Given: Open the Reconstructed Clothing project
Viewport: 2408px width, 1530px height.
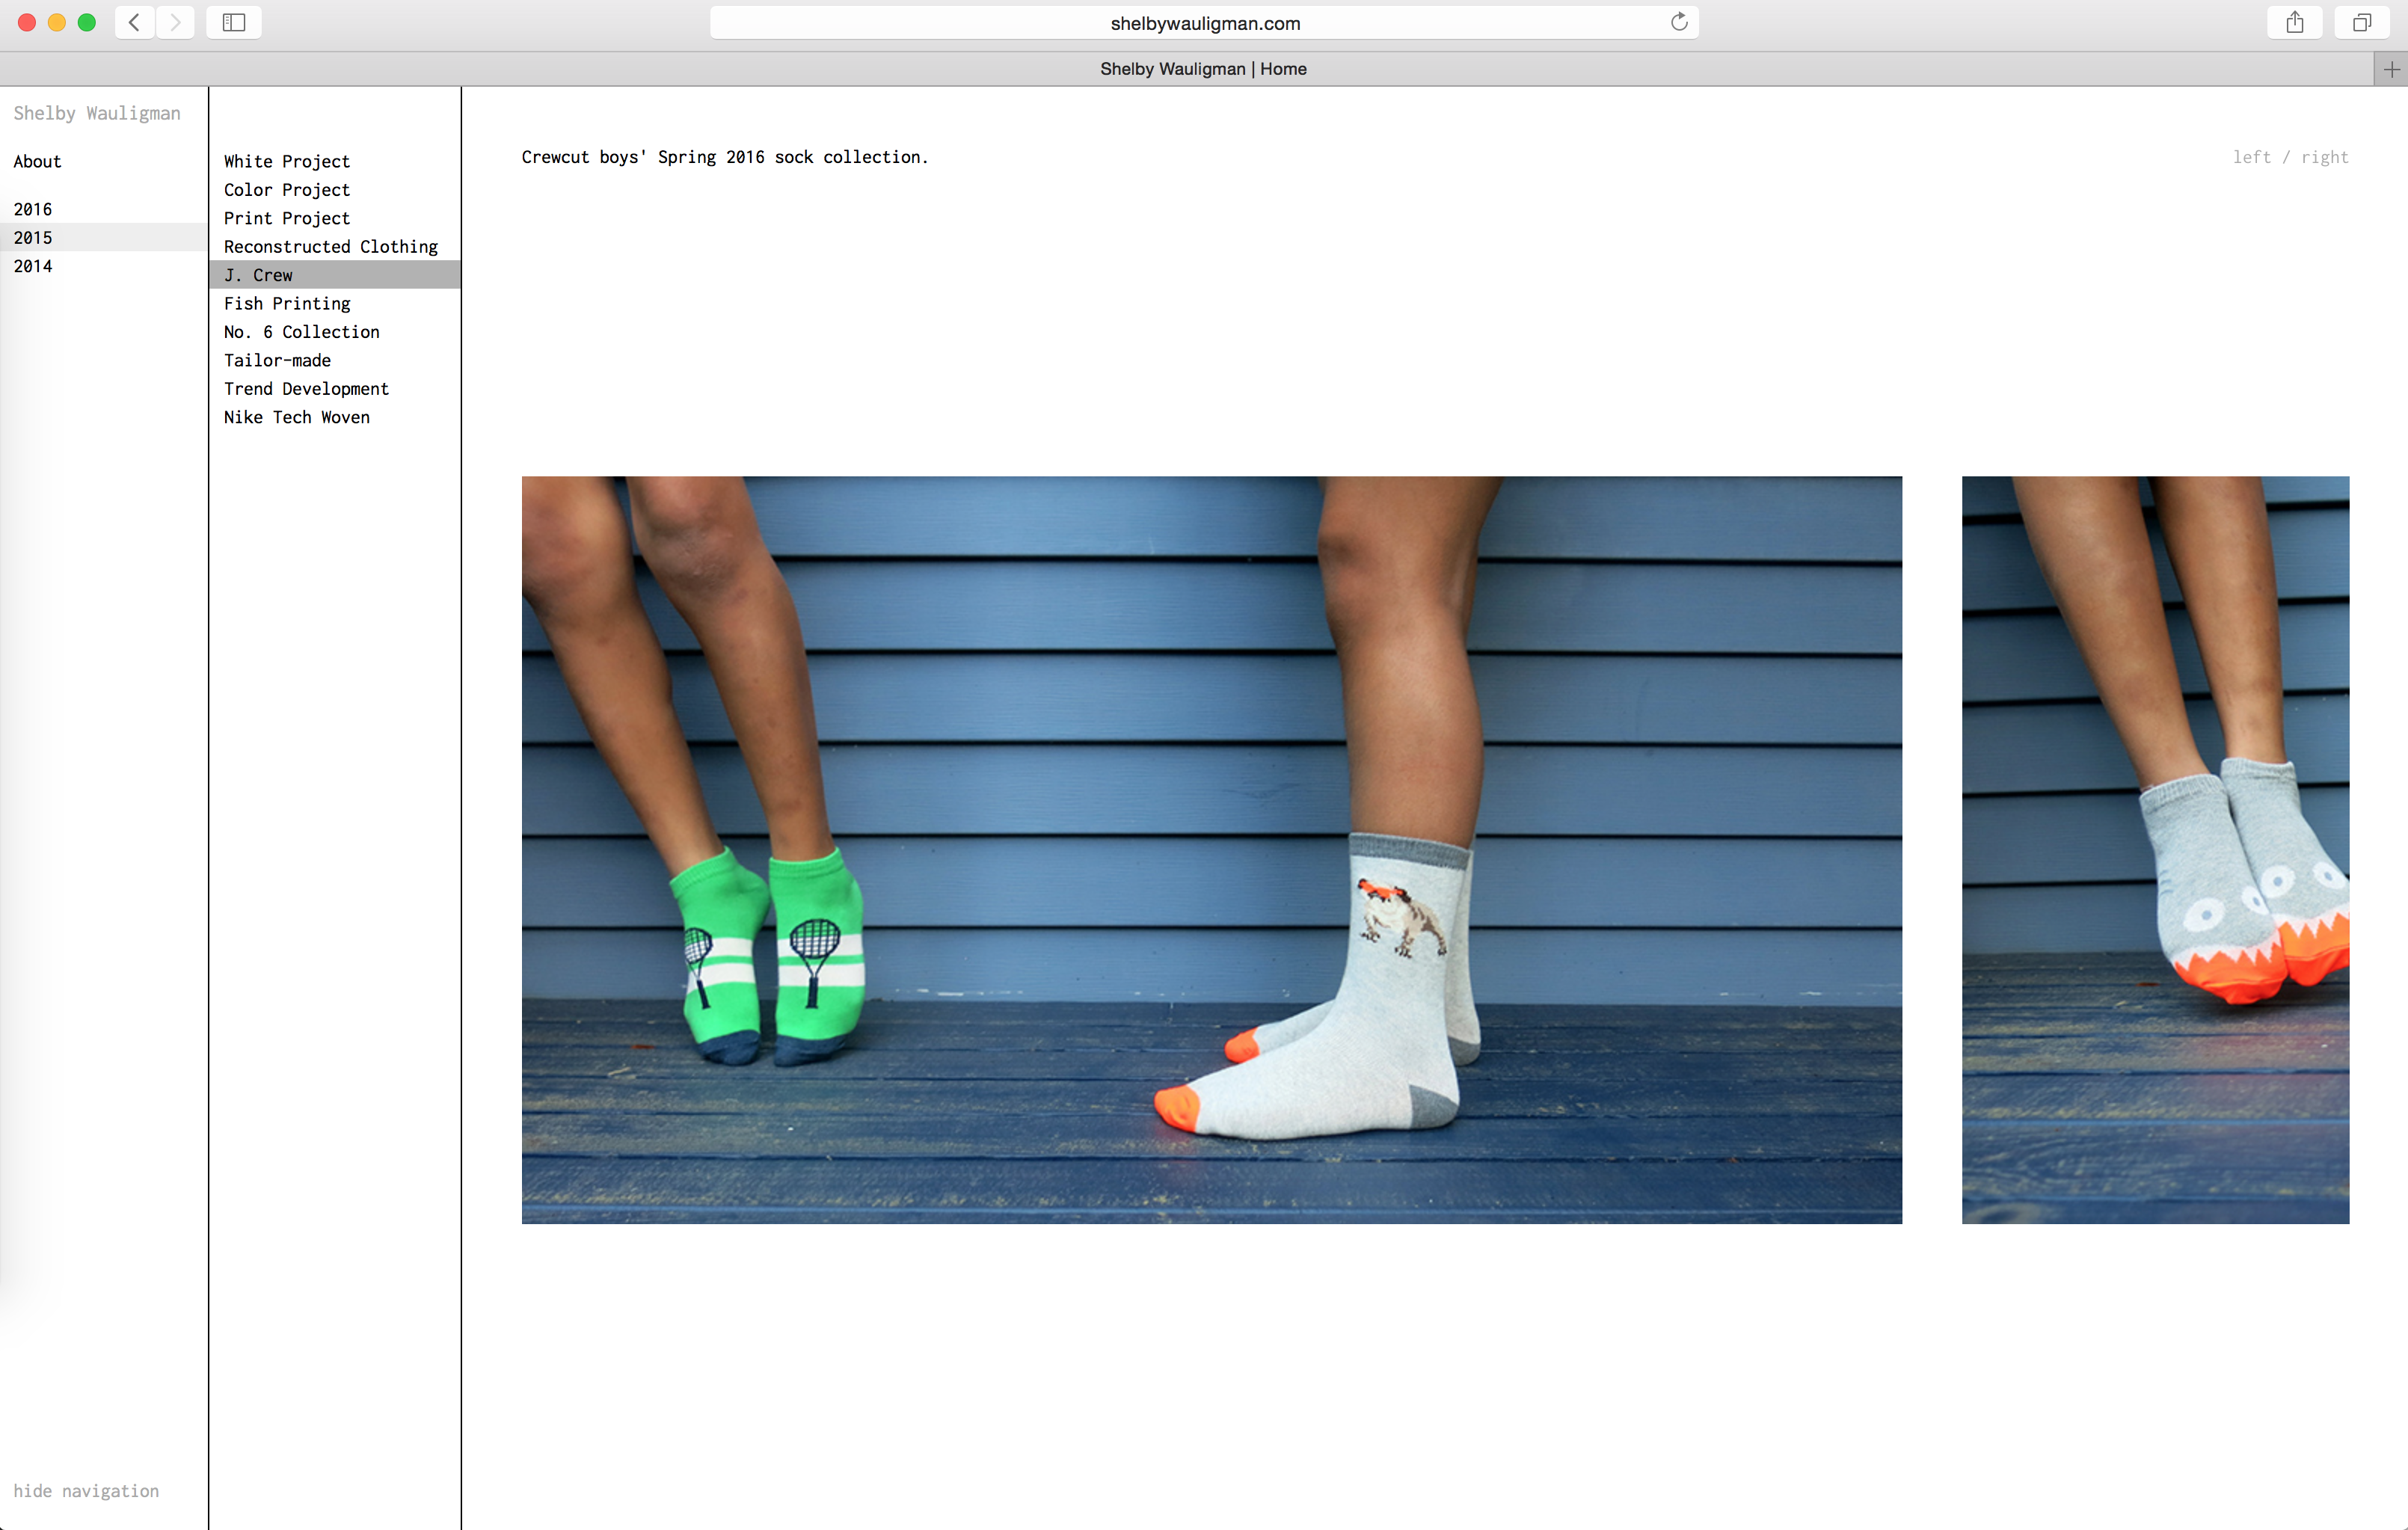Looking at the screenshot, I should point(331,246).
